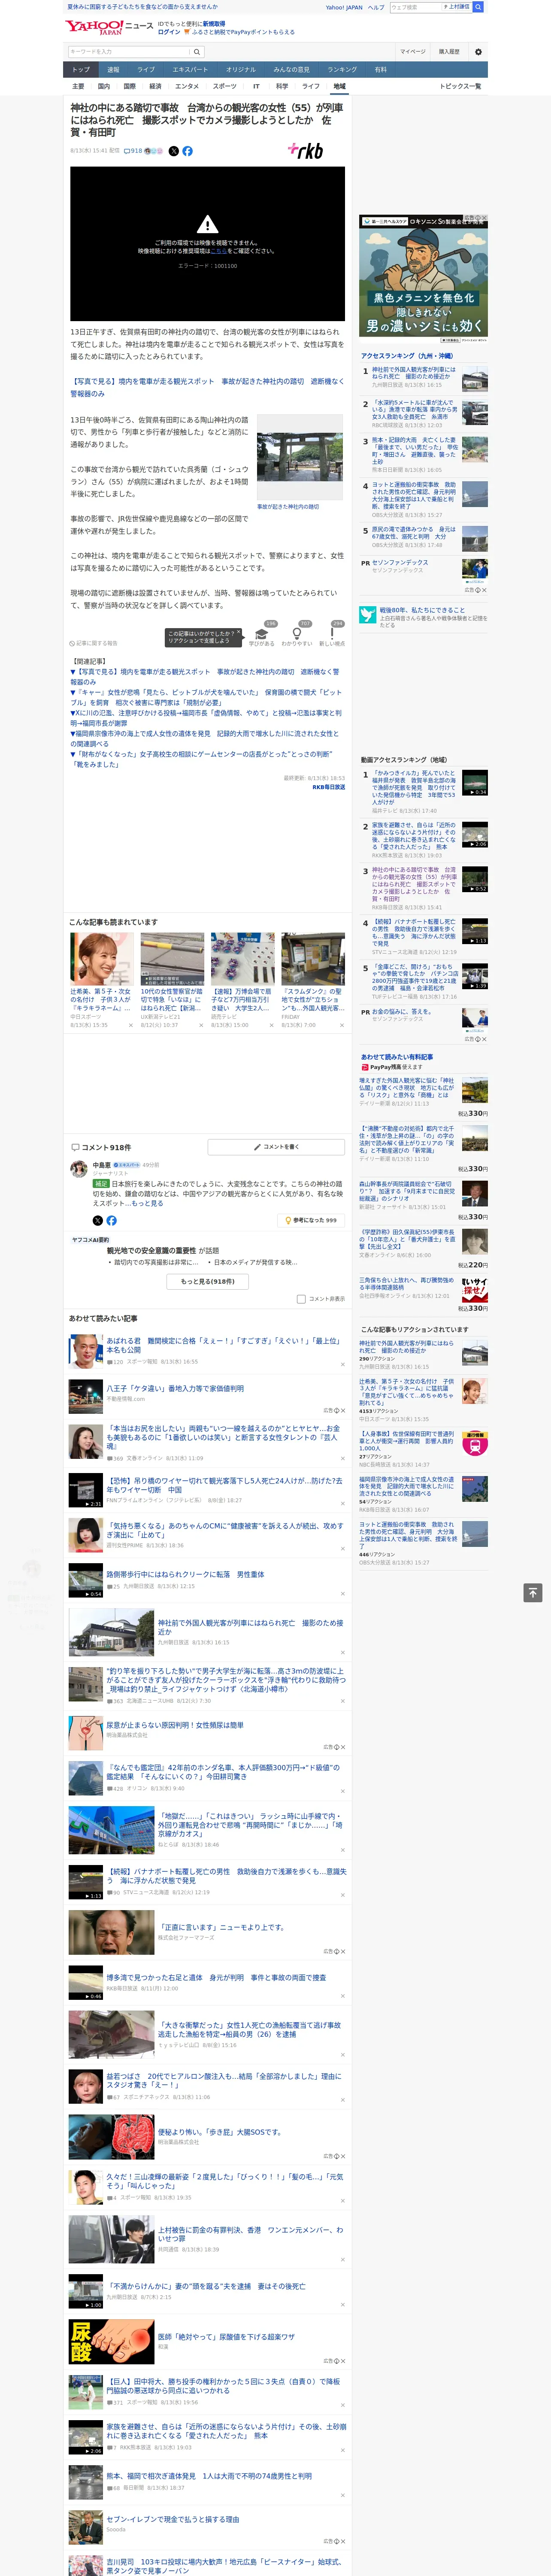Open the スポーツ category tab
The image size is (551, 2576).
(225, 86)
